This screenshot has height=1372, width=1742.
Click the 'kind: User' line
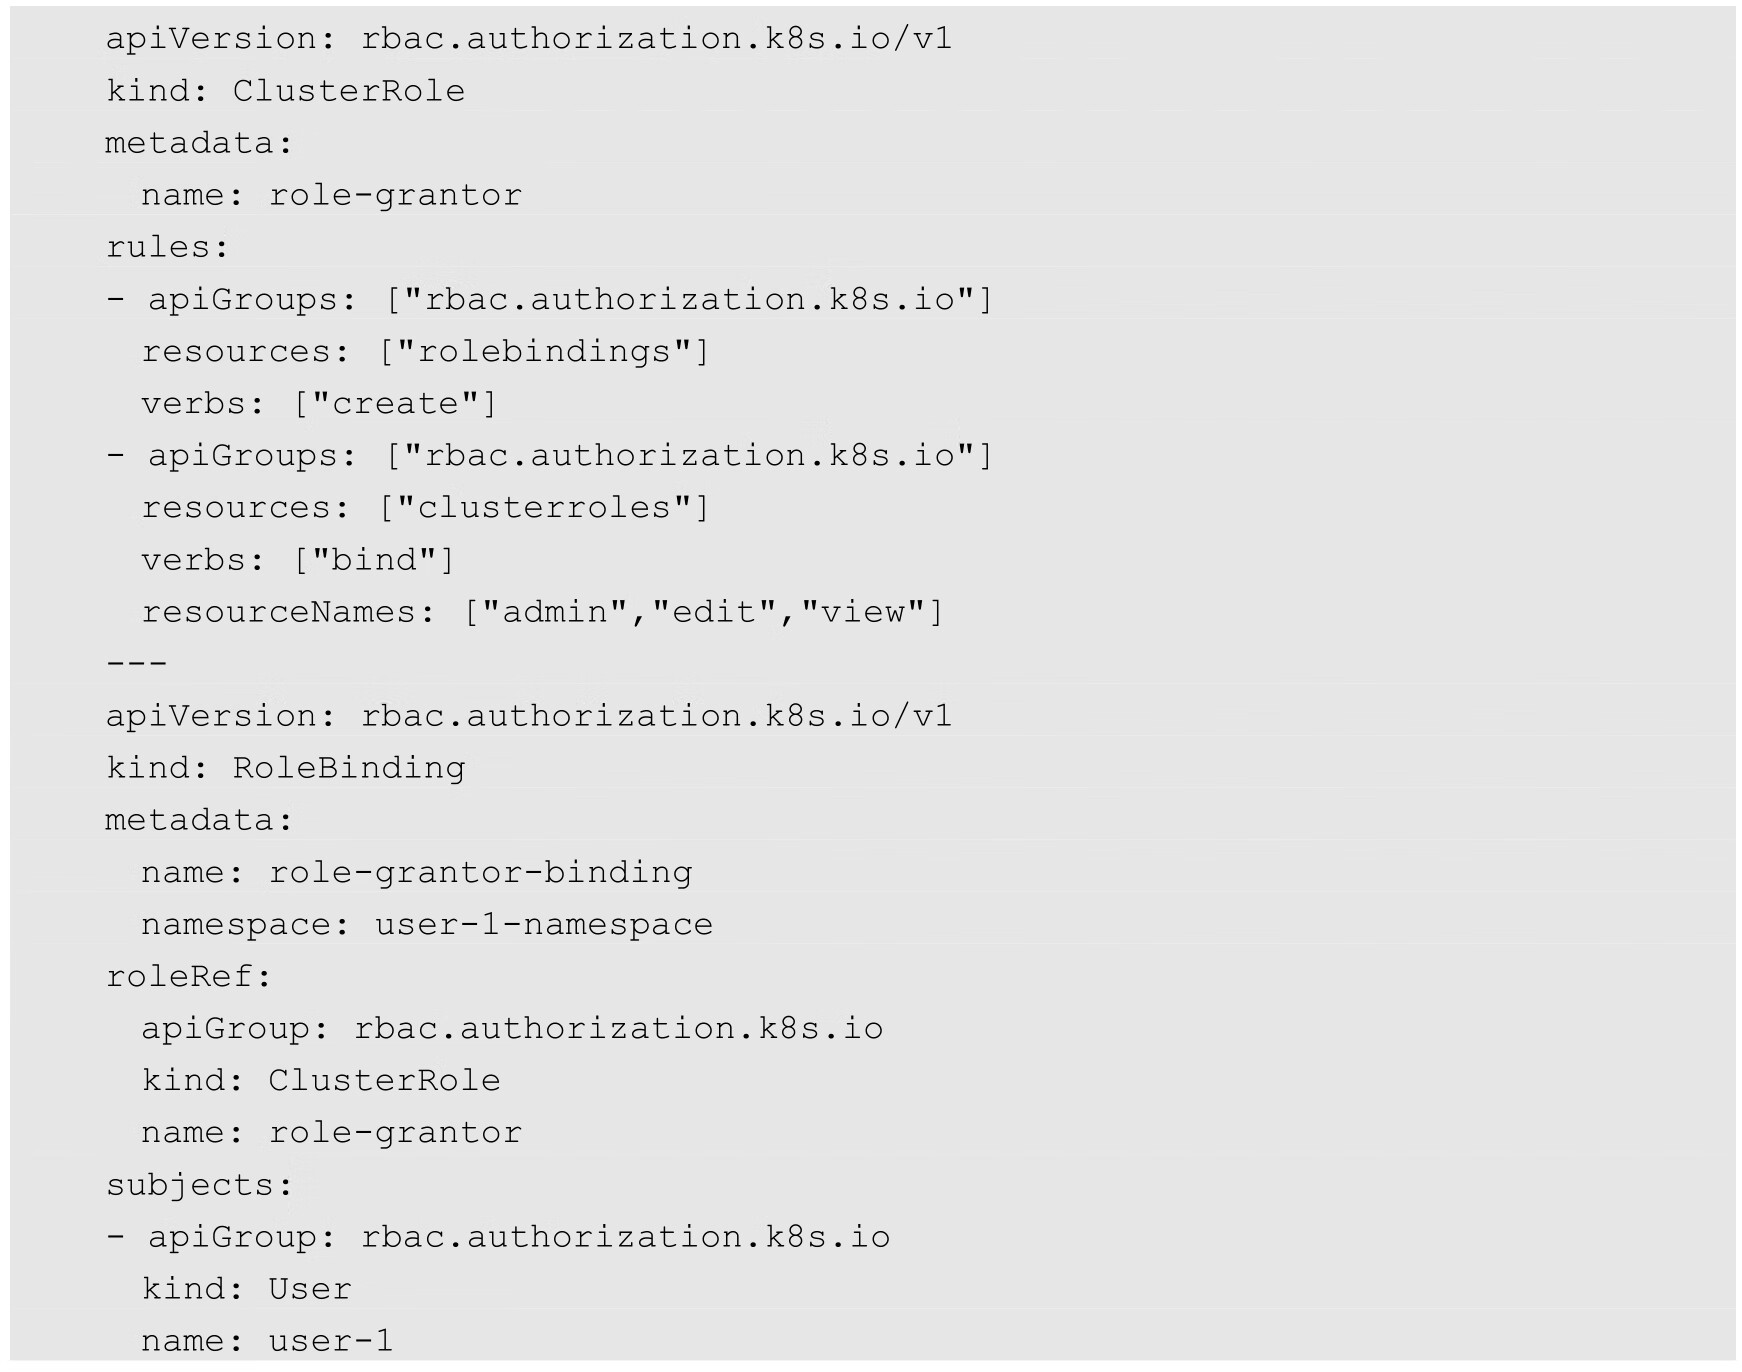(246, 1289)
